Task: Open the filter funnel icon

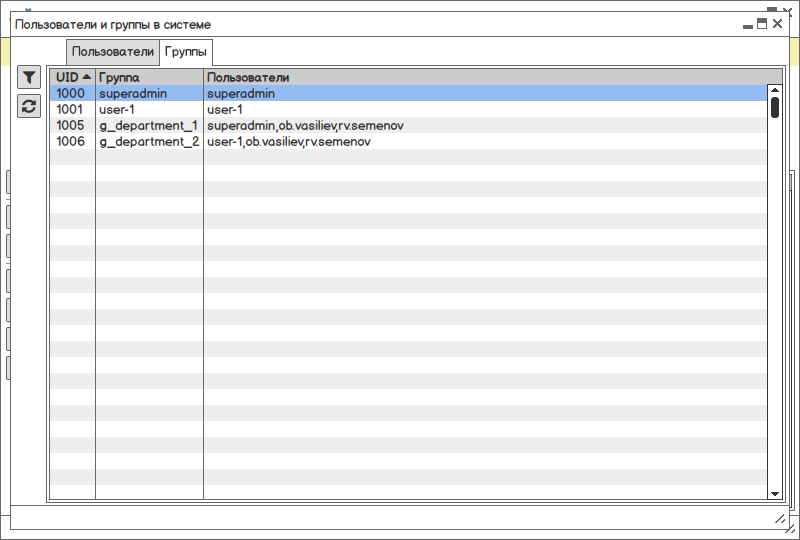Action: tap(29, 78)
